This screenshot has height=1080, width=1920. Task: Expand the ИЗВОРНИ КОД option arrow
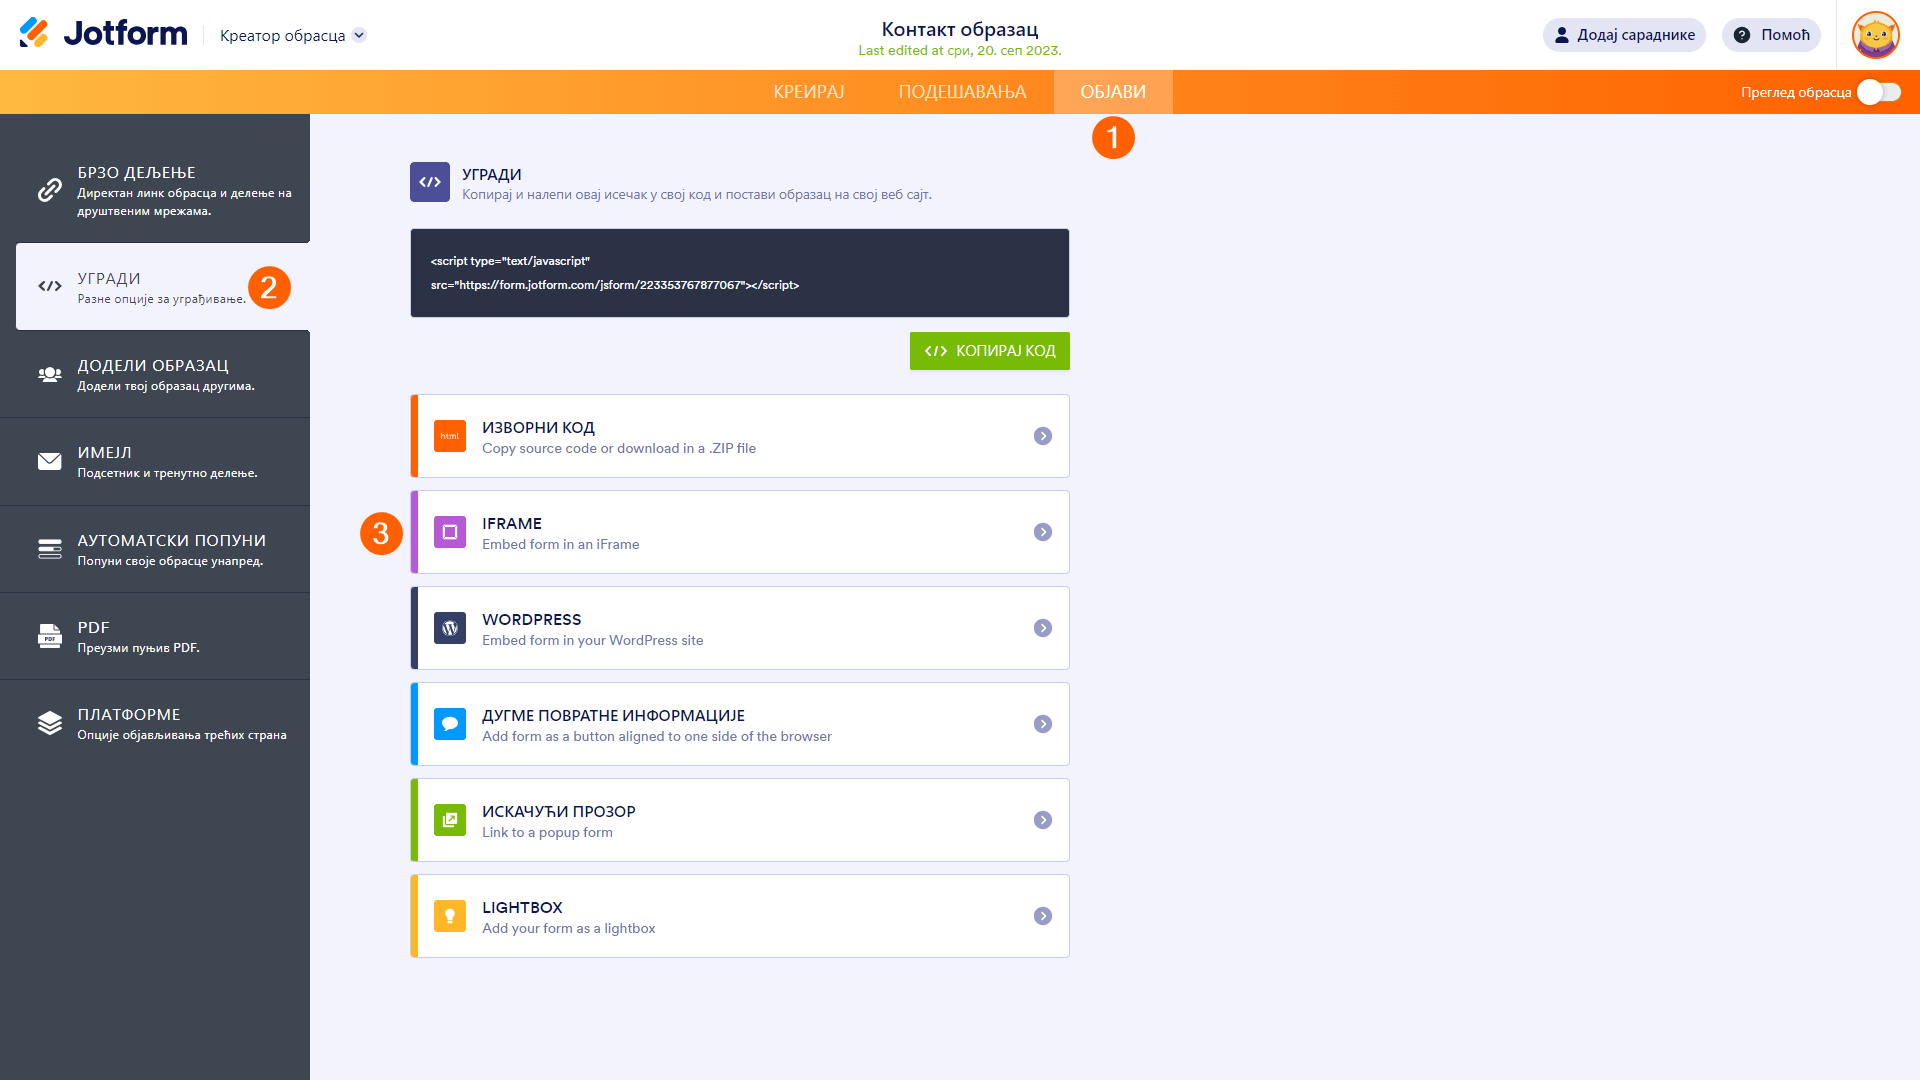coord(1043,436)
